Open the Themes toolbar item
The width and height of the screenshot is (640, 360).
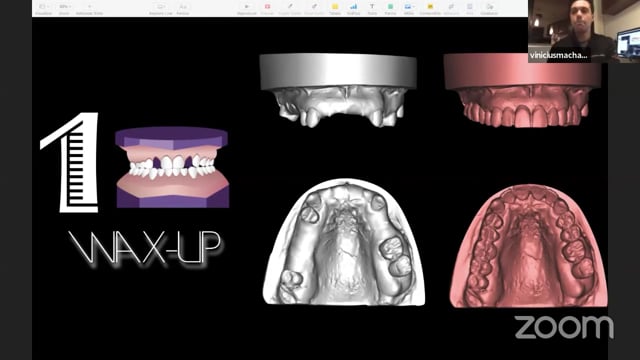(x=183, y=7)
